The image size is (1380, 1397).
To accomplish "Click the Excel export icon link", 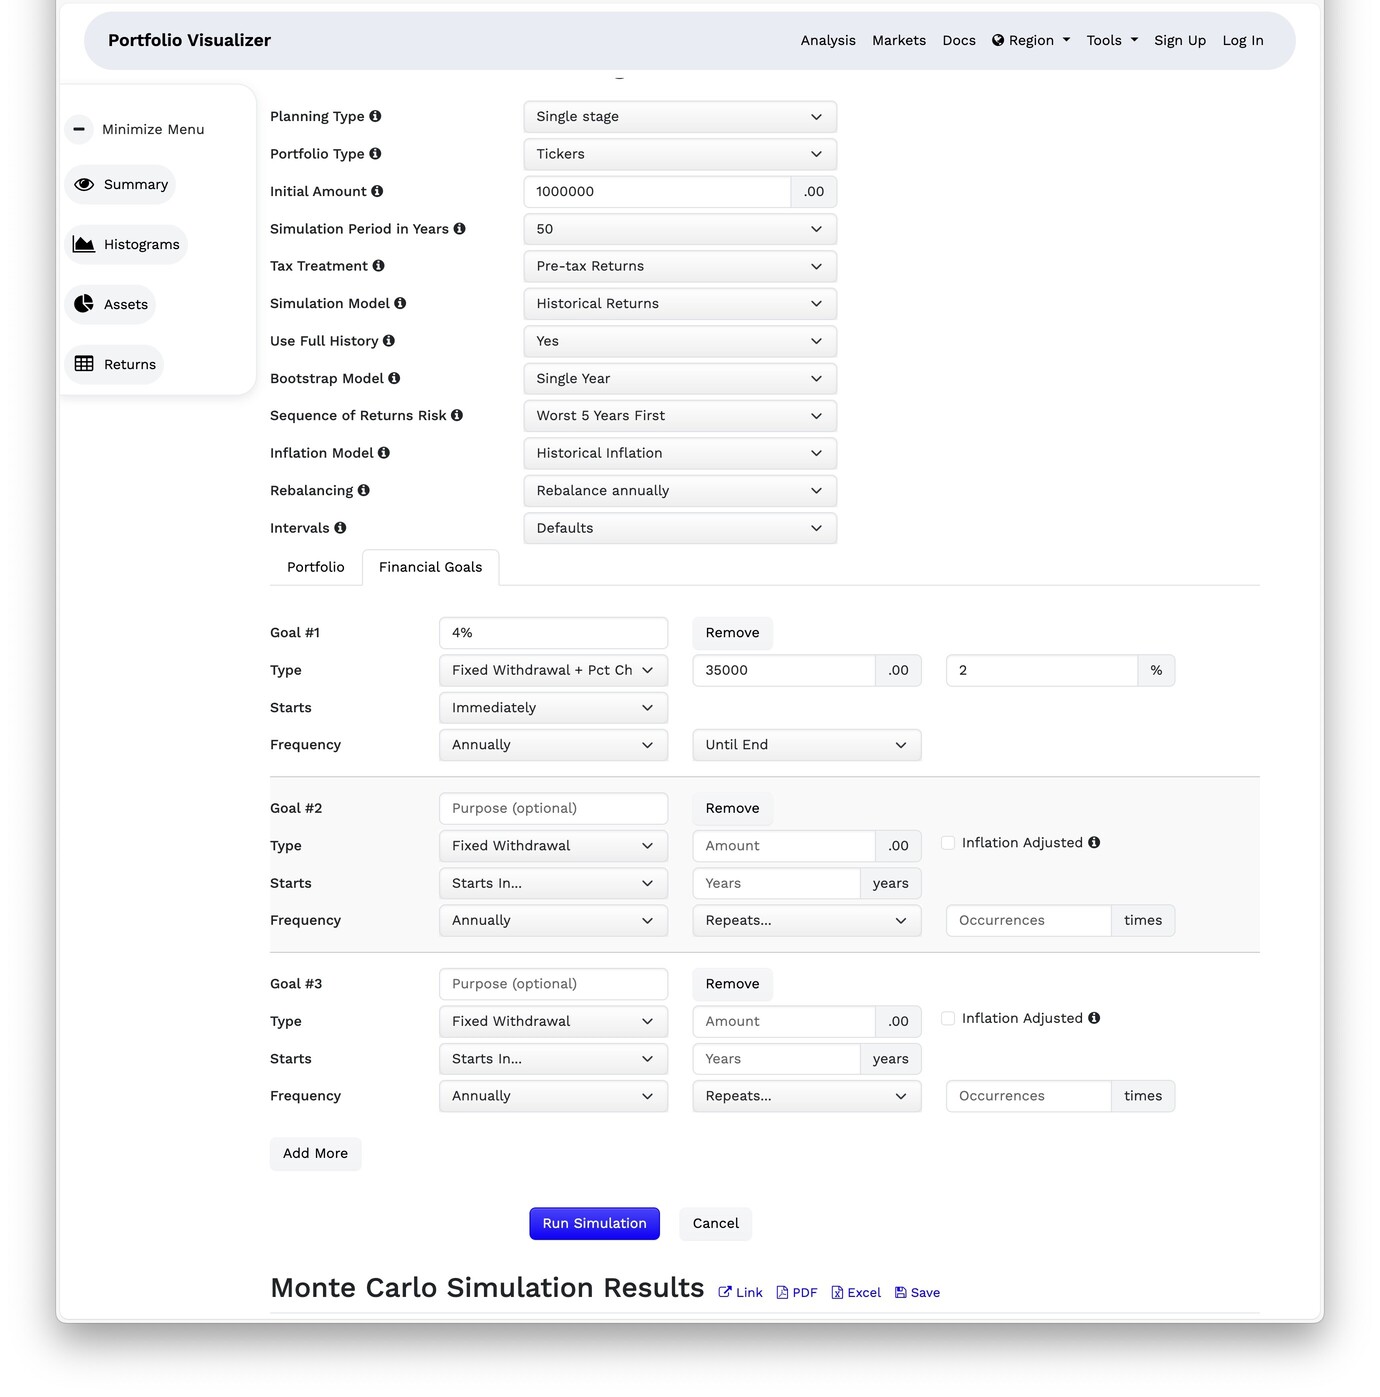I will pos(837,1292).
